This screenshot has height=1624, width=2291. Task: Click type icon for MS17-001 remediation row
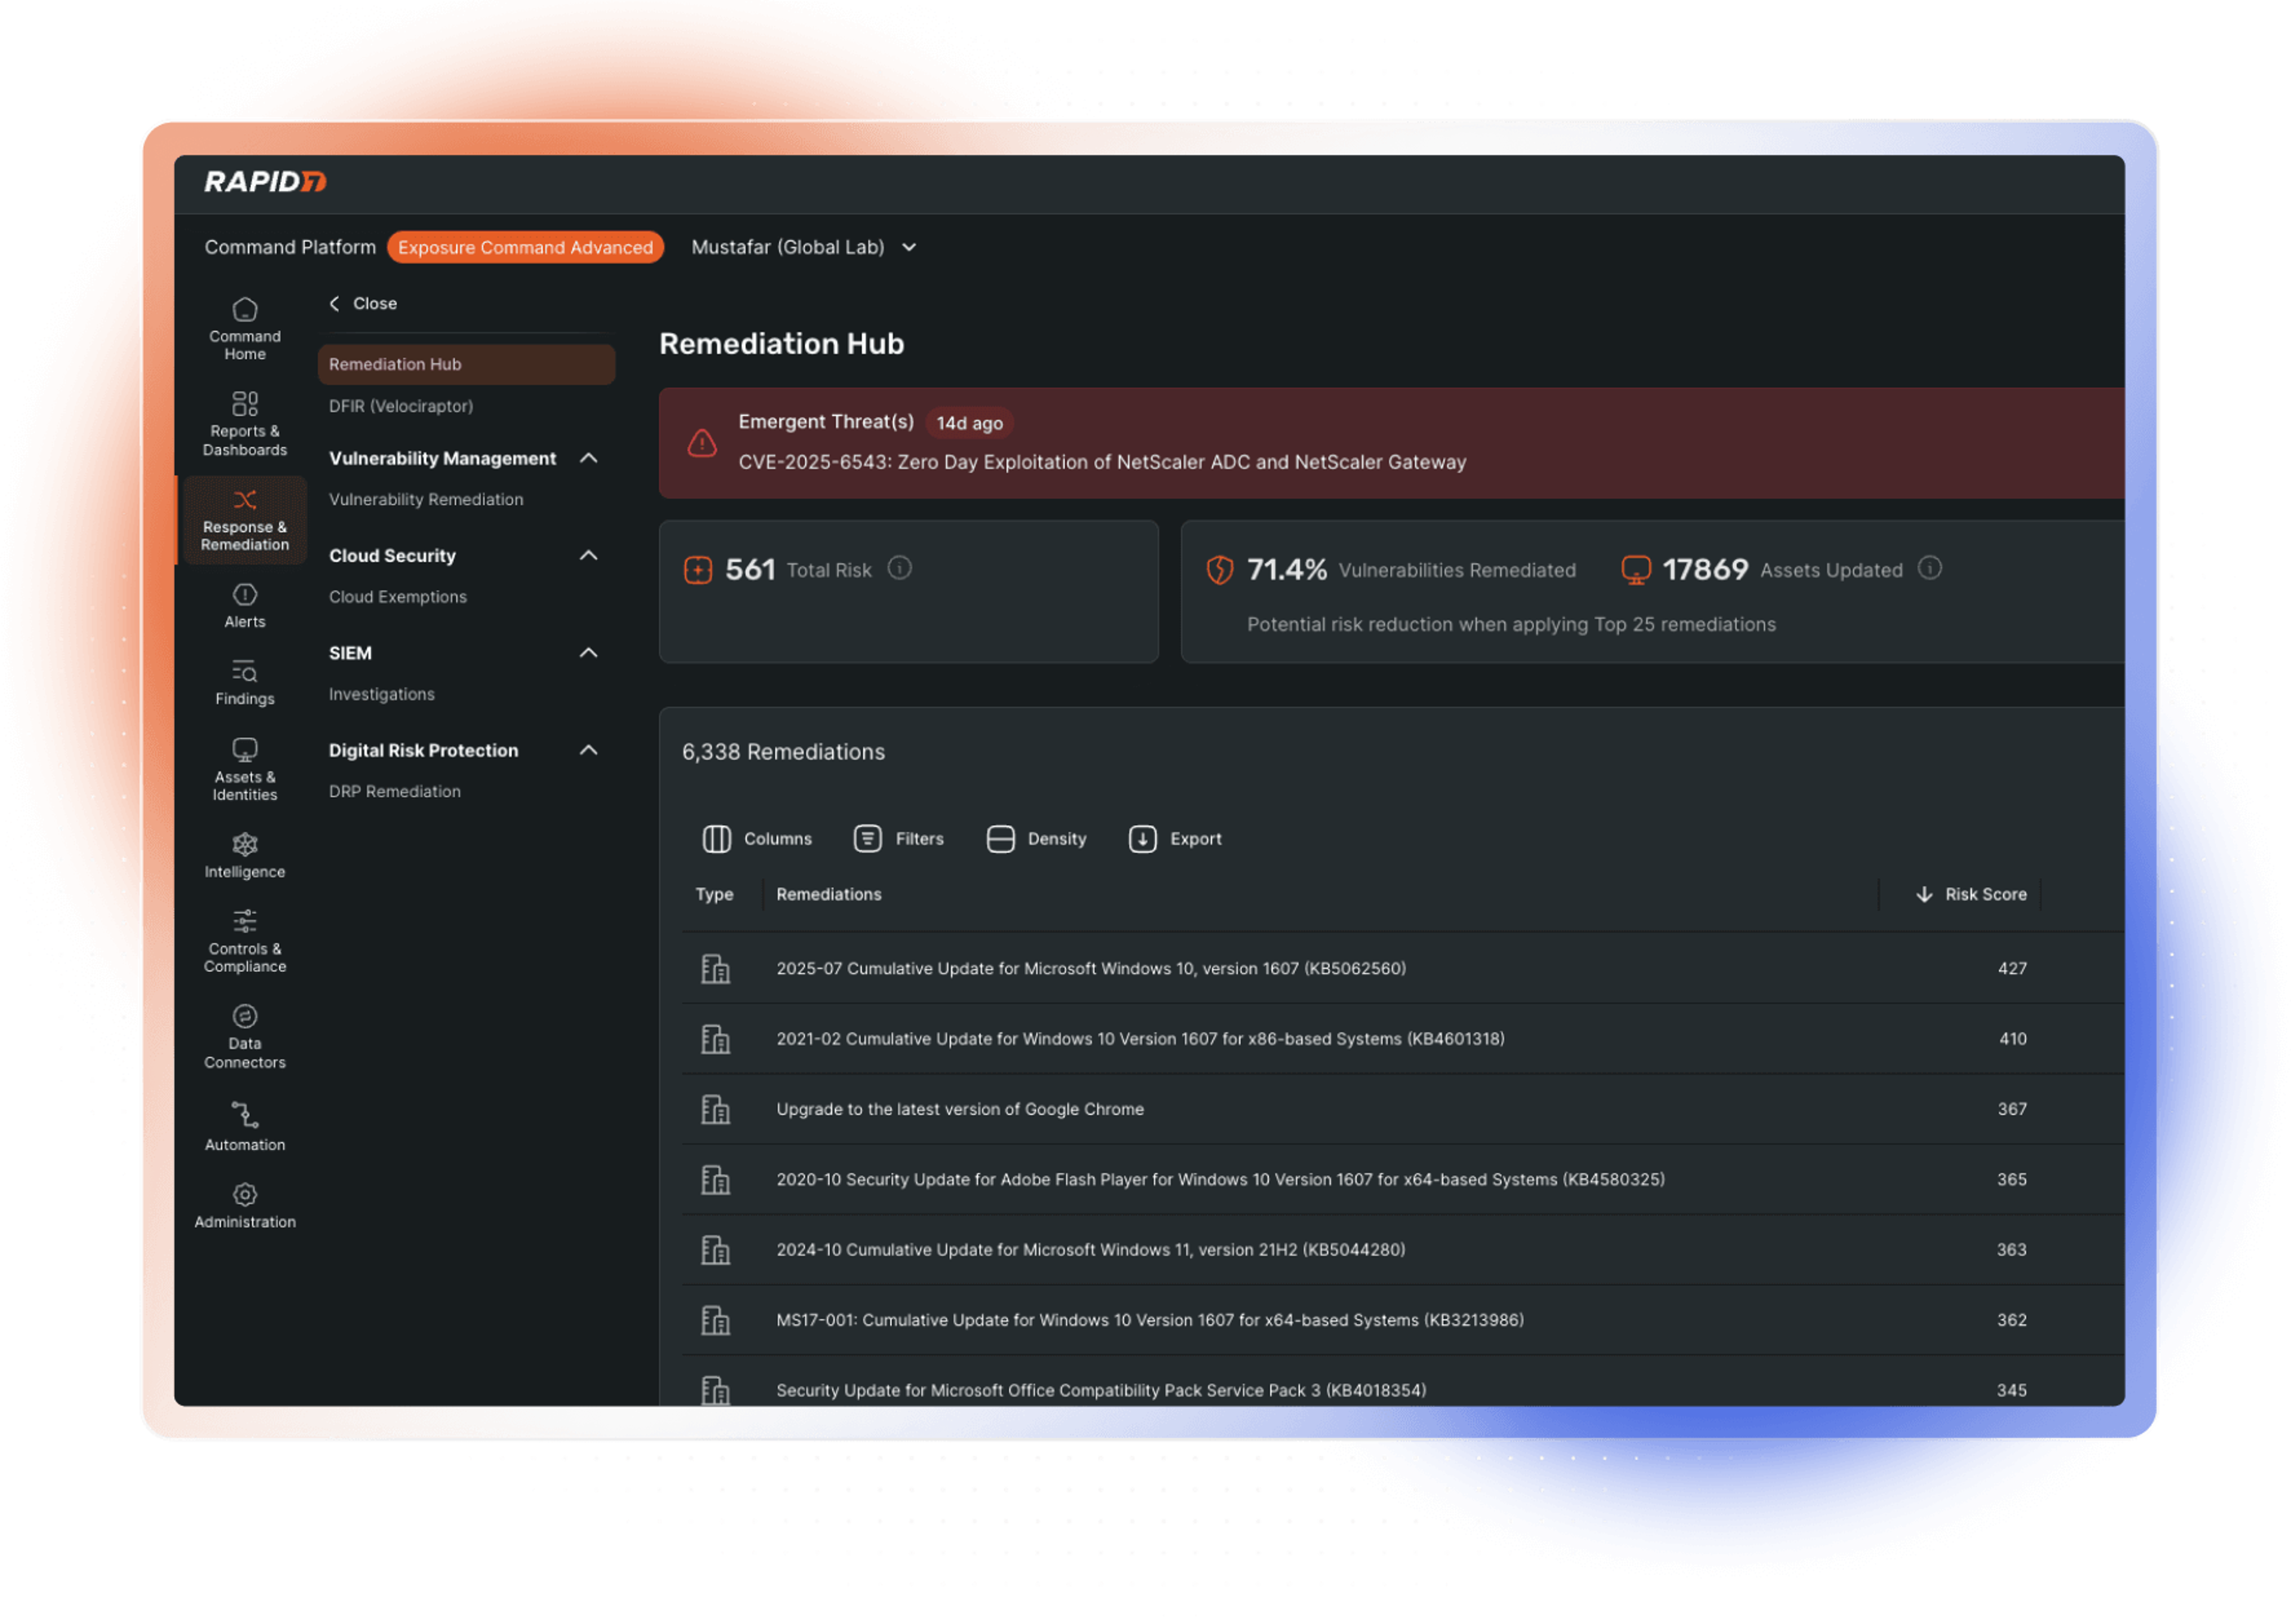pyautogui.click(x=715, y=1321)
